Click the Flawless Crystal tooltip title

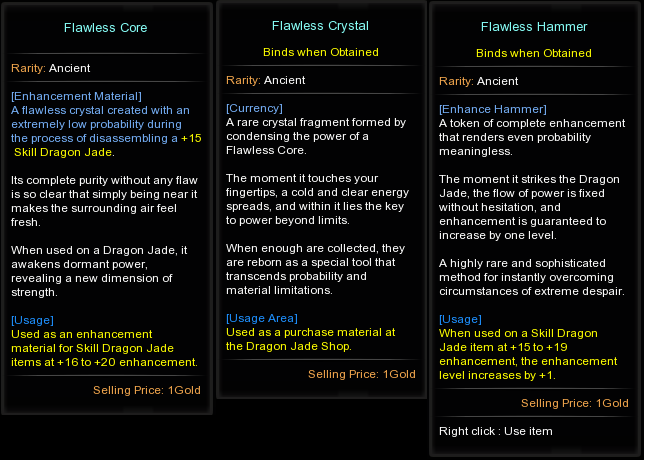tap(320, 25)
